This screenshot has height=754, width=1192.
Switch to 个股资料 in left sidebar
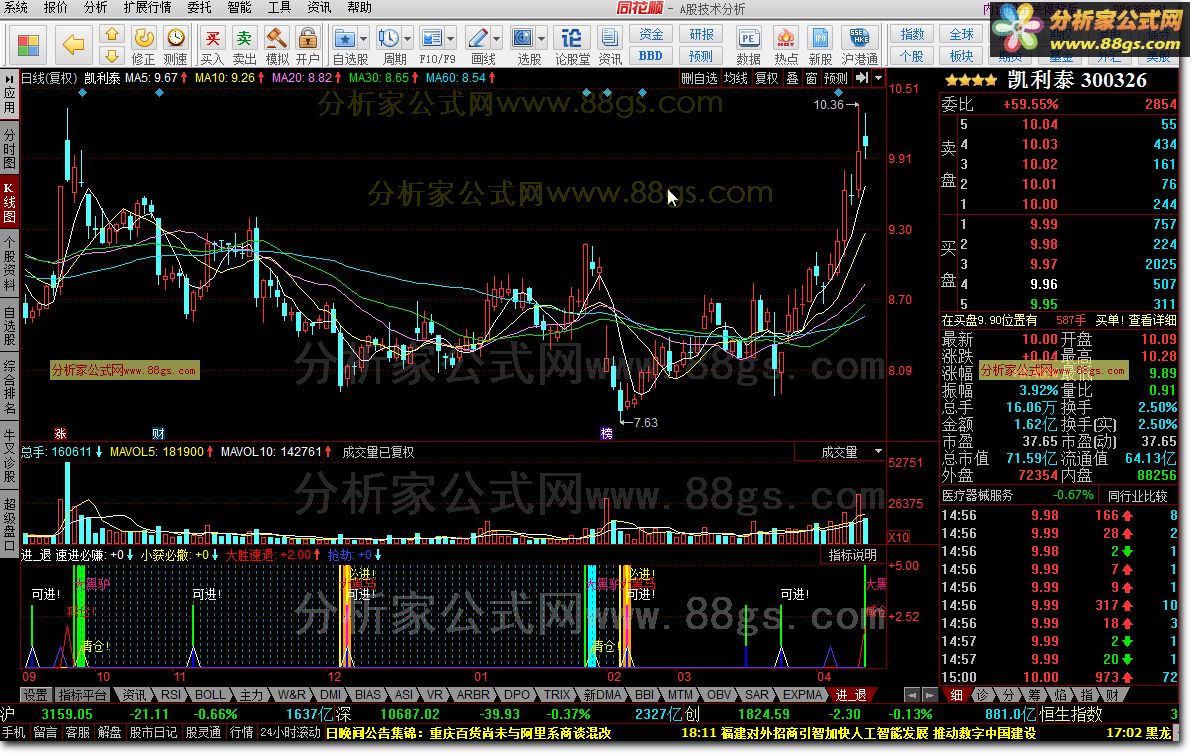(9, 263)
